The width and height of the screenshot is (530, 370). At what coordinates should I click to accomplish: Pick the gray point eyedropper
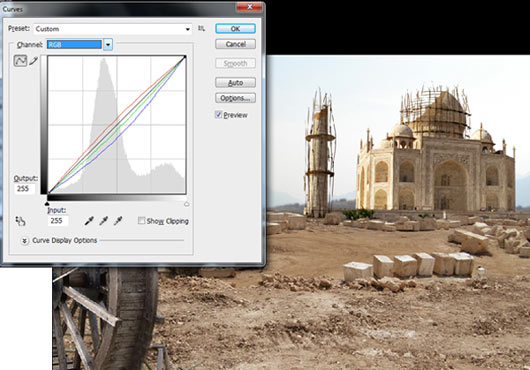coord(103,221)
